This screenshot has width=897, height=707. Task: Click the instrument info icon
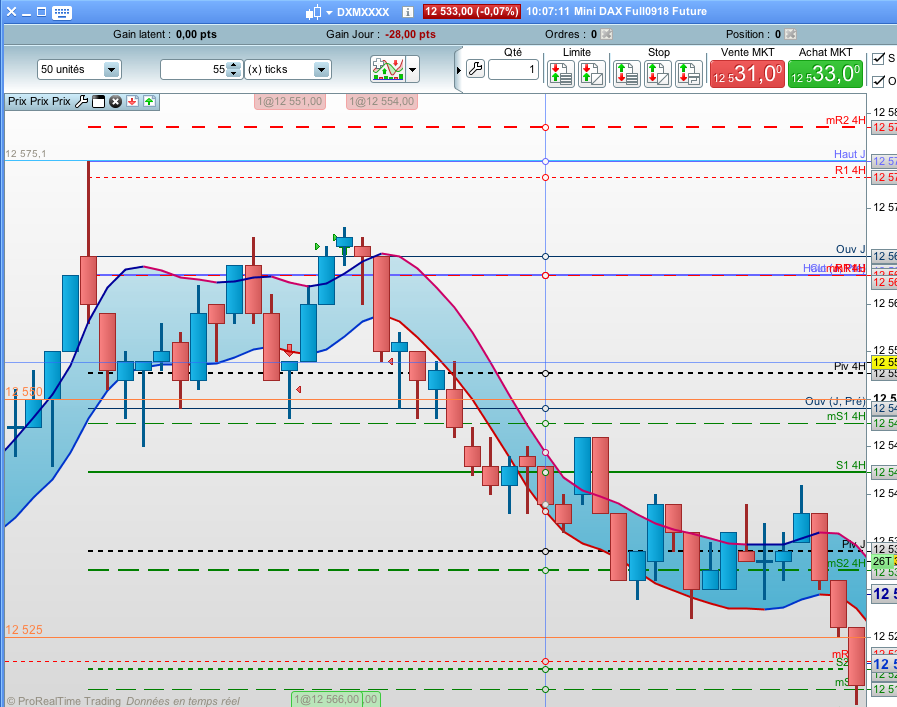click(x=407, y=12)
